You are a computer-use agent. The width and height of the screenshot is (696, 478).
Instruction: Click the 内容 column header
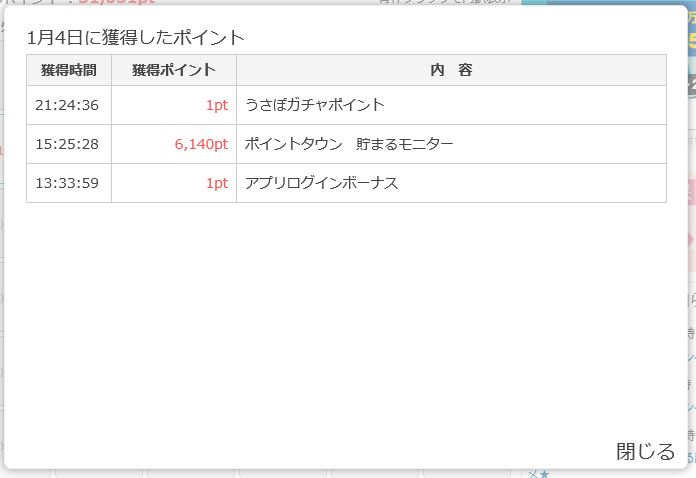[451, 70]
